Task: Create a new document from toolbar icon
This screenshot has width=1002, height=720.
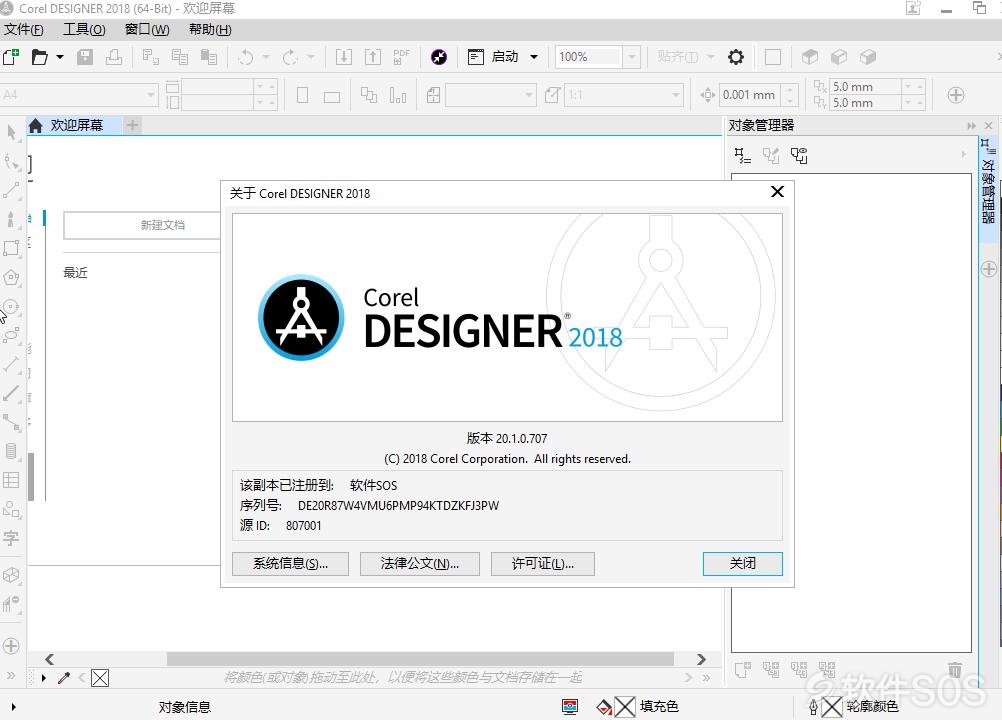Action: point(11,57)
